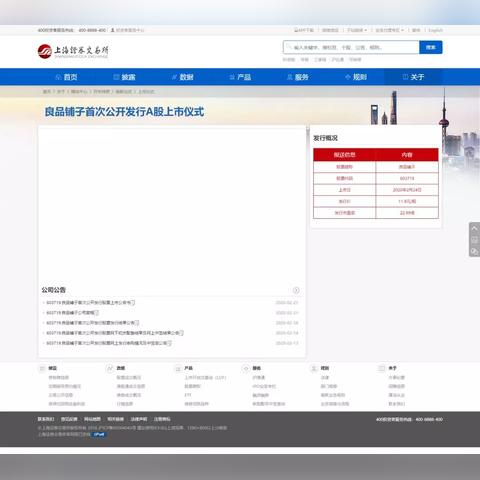This screenshot has height=480, width=480.
Task: Click the back-to-top arrow in side widget
Action: click(x=475, y=228)
